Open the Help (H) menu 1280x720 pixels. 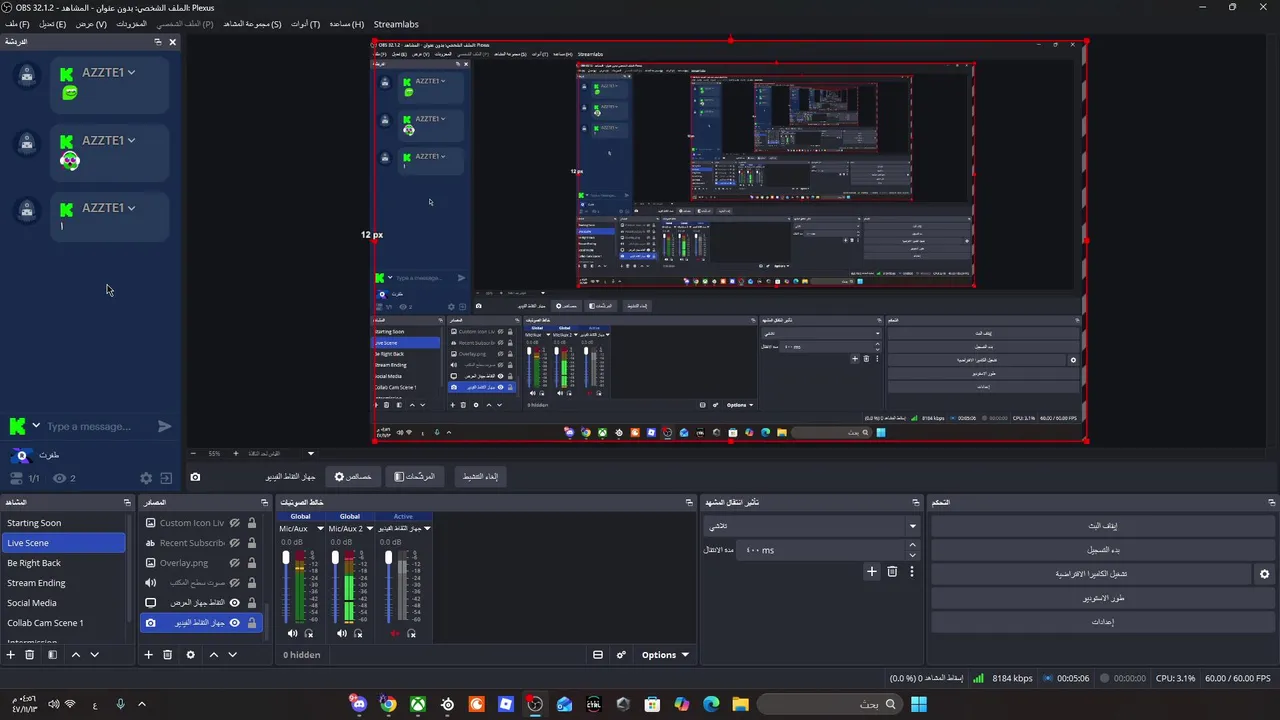(x=346, y=24)
